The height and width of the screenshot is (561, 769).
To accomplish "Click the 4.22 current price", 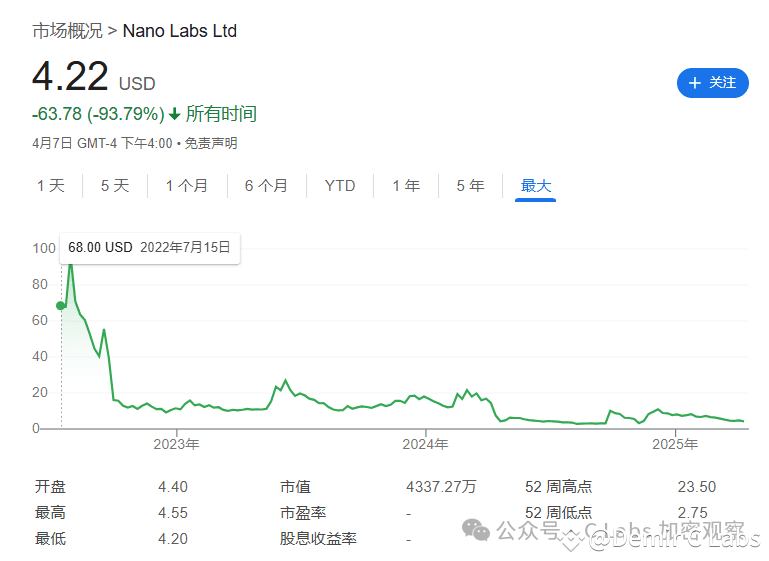I will tap(70, 76).
